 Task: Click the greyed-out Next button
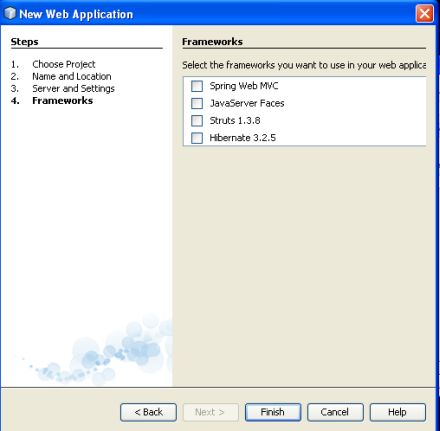(211, 412)
